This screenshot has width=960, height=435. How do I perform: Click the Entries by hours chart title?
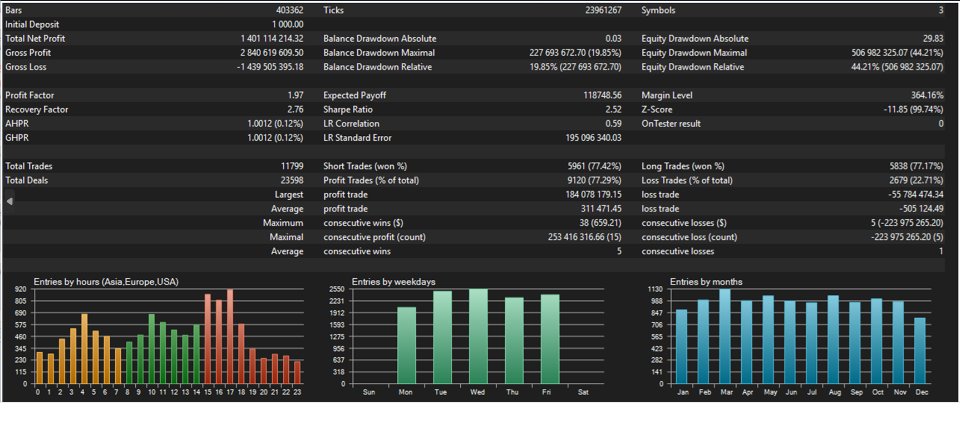tap(106, 282)
